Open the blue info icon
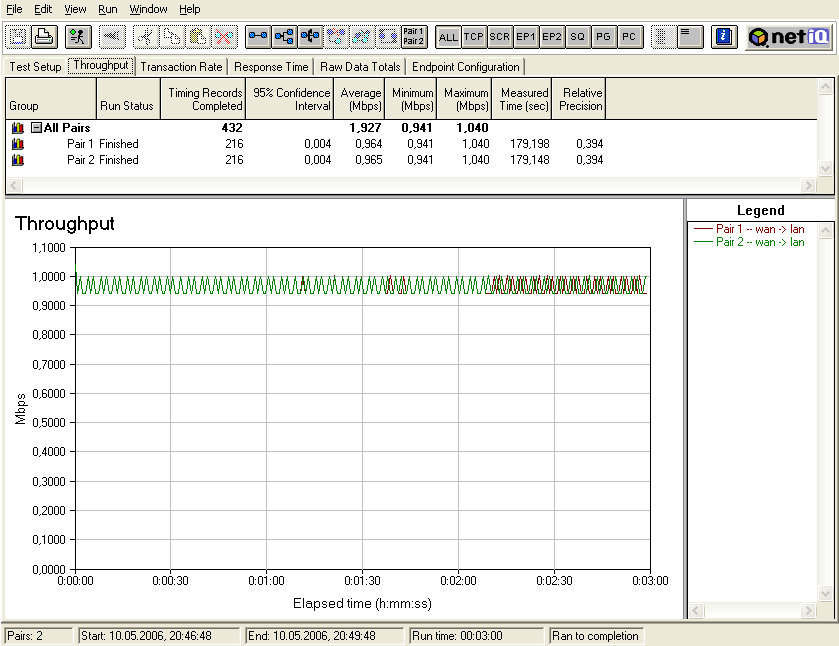 tap(725, 37)
